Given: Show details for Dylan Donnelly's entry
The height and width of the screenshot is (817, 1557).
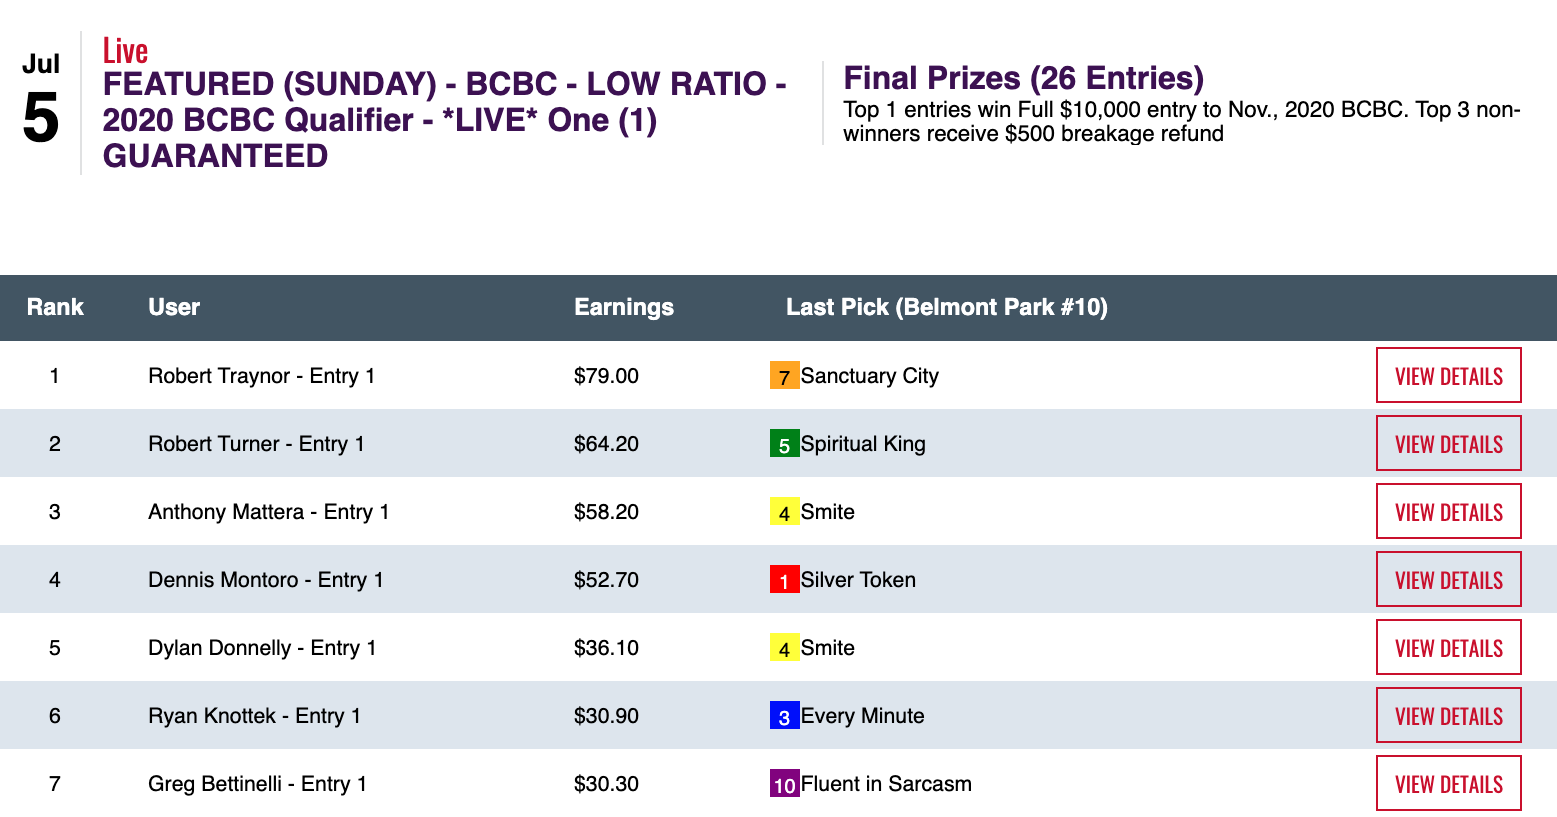Looking at the screenshot, I should tap(1448, 648).
